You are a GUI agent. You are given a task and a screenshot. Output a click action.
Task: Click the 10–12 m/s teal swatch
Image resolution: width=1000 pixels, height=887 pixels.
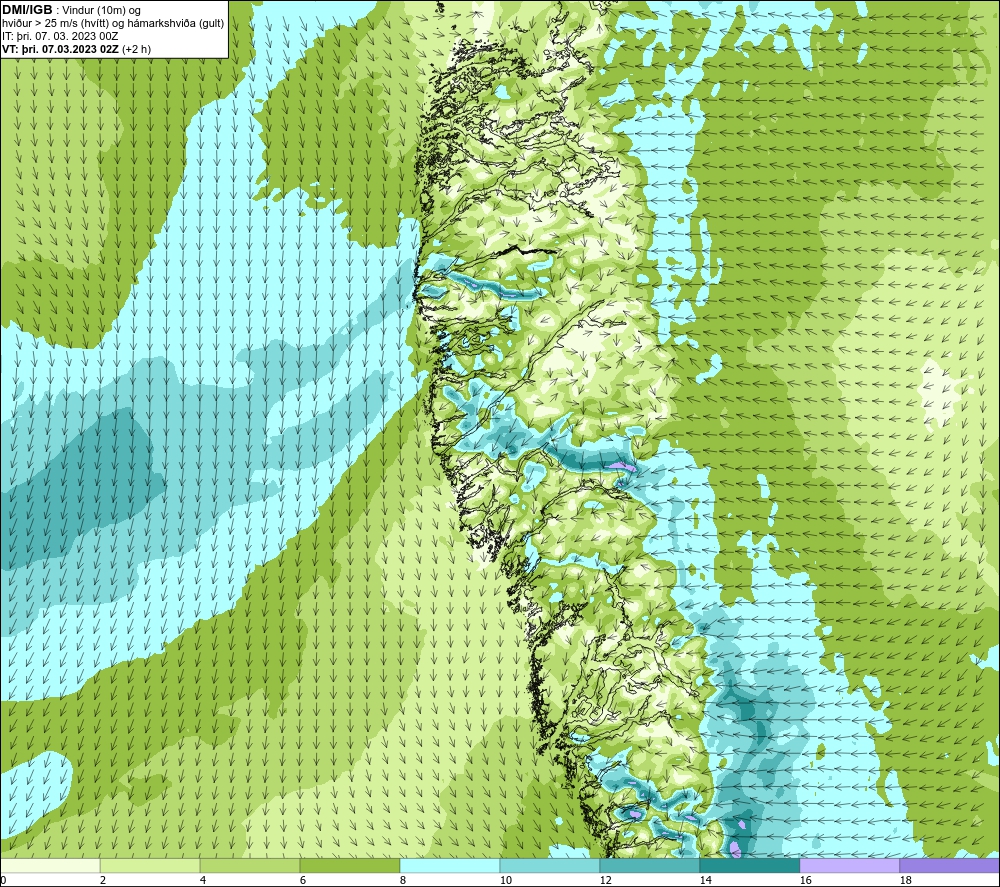550,865
